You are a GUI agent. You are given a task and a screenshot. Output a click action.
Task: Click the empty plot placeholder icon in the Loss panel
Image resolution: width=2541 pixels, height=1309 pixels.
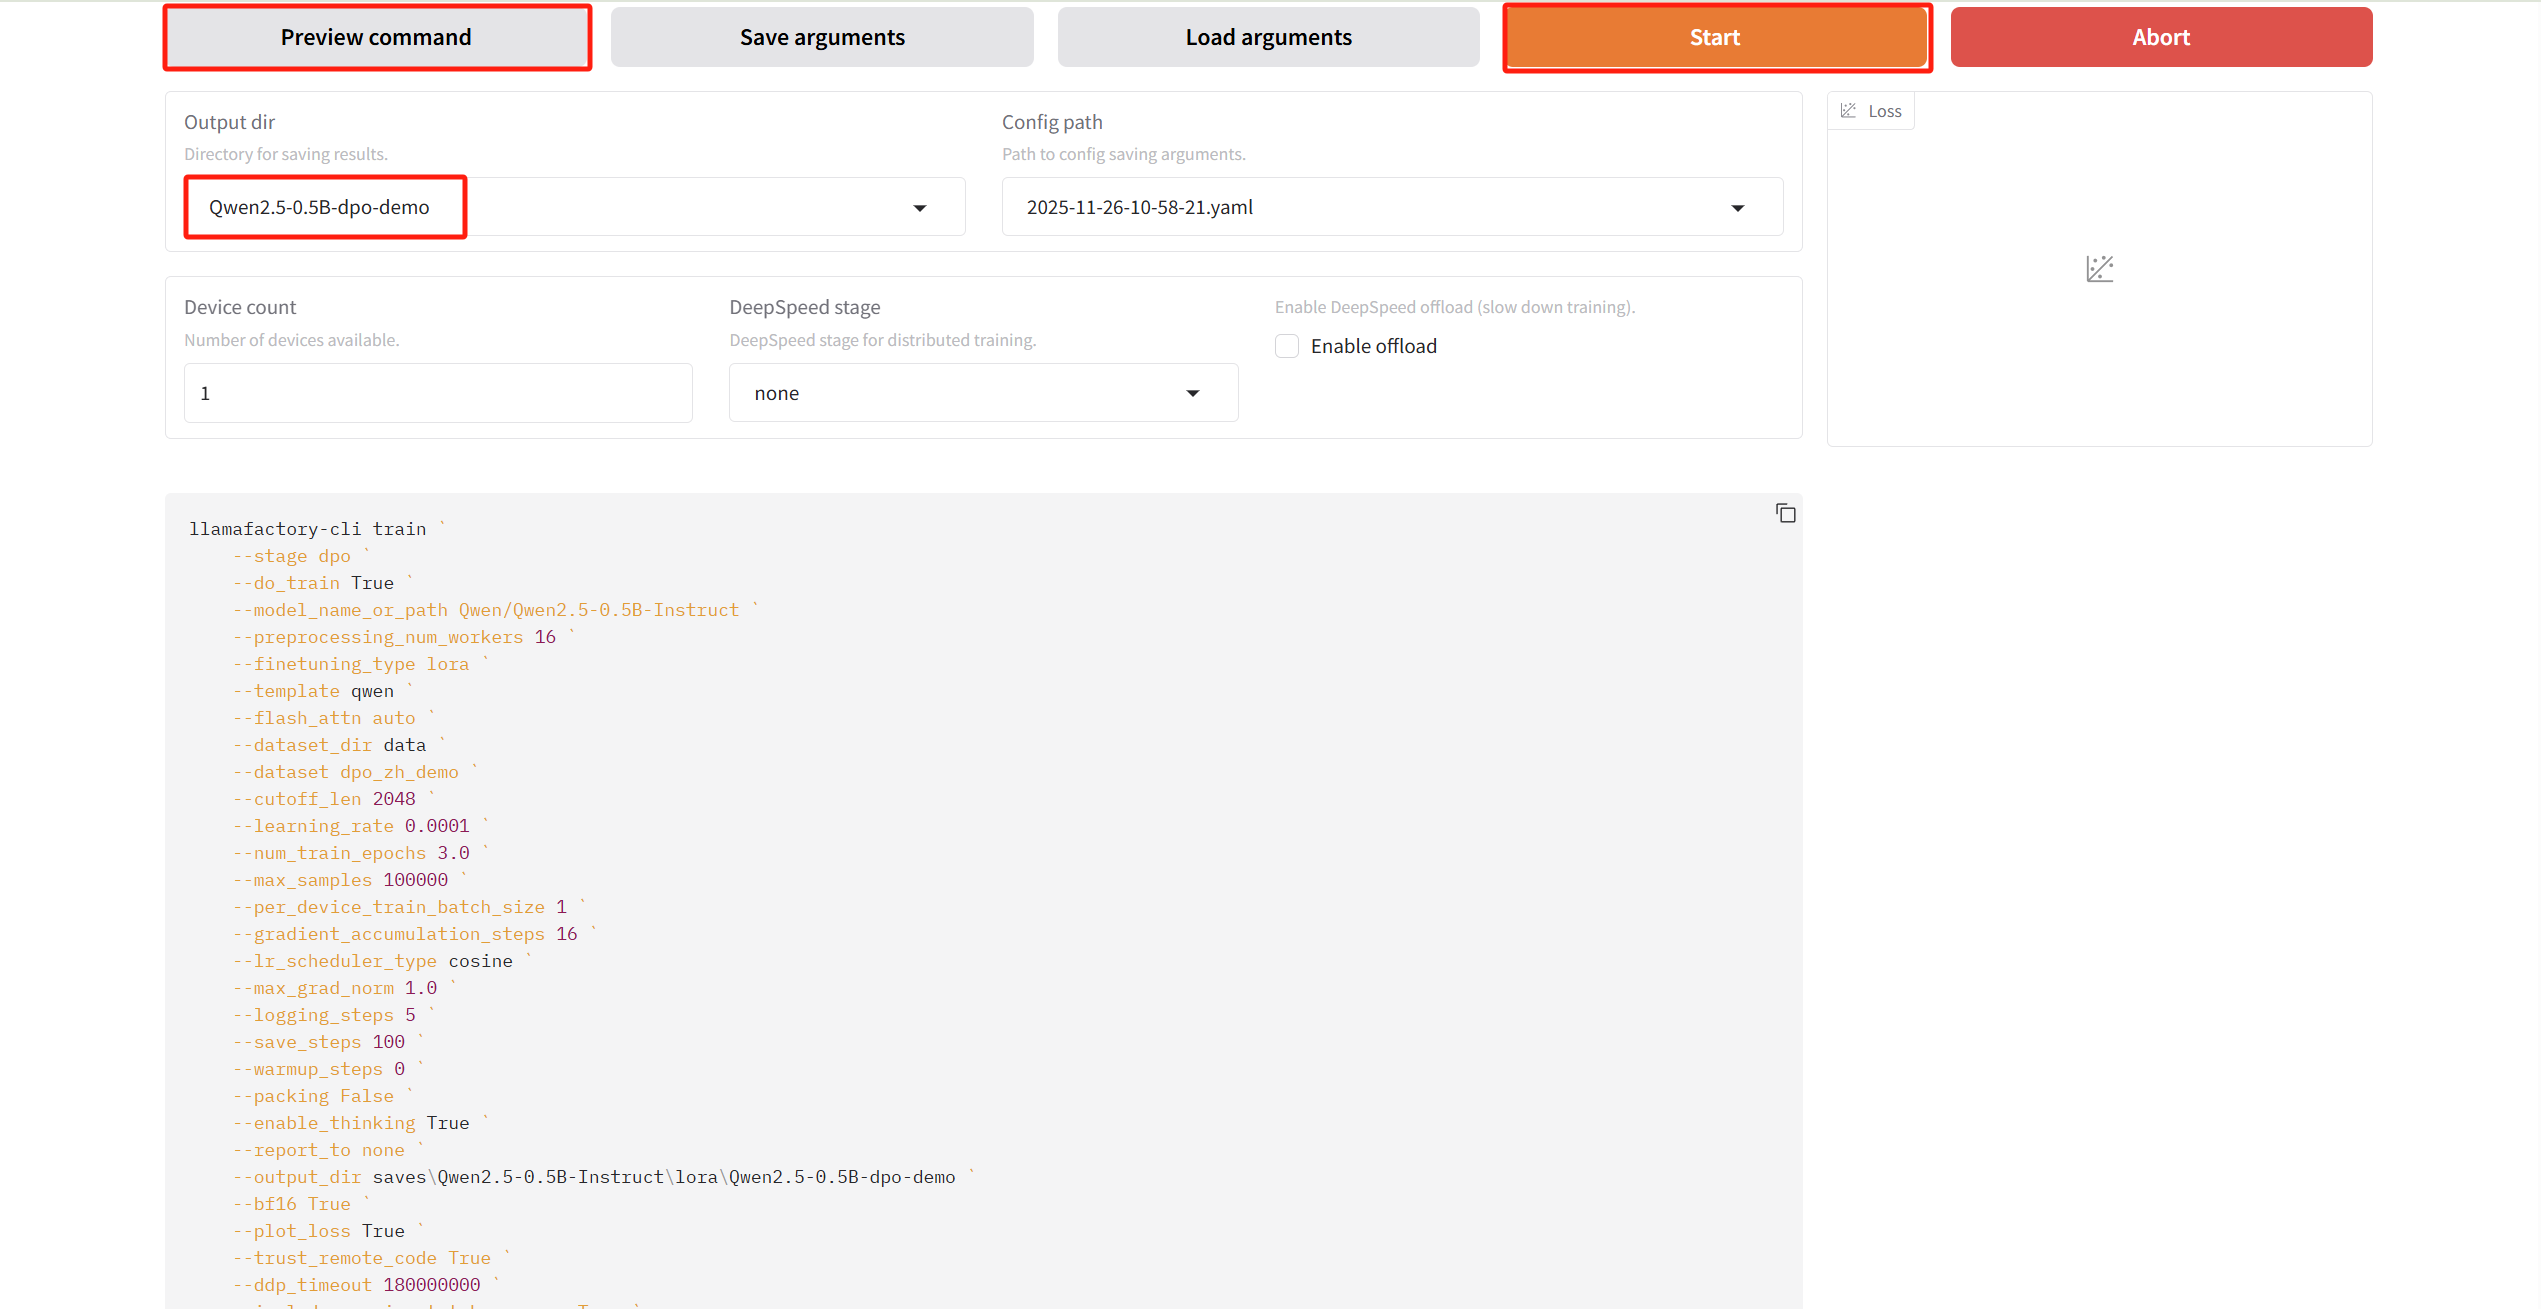click(2099, 269)
